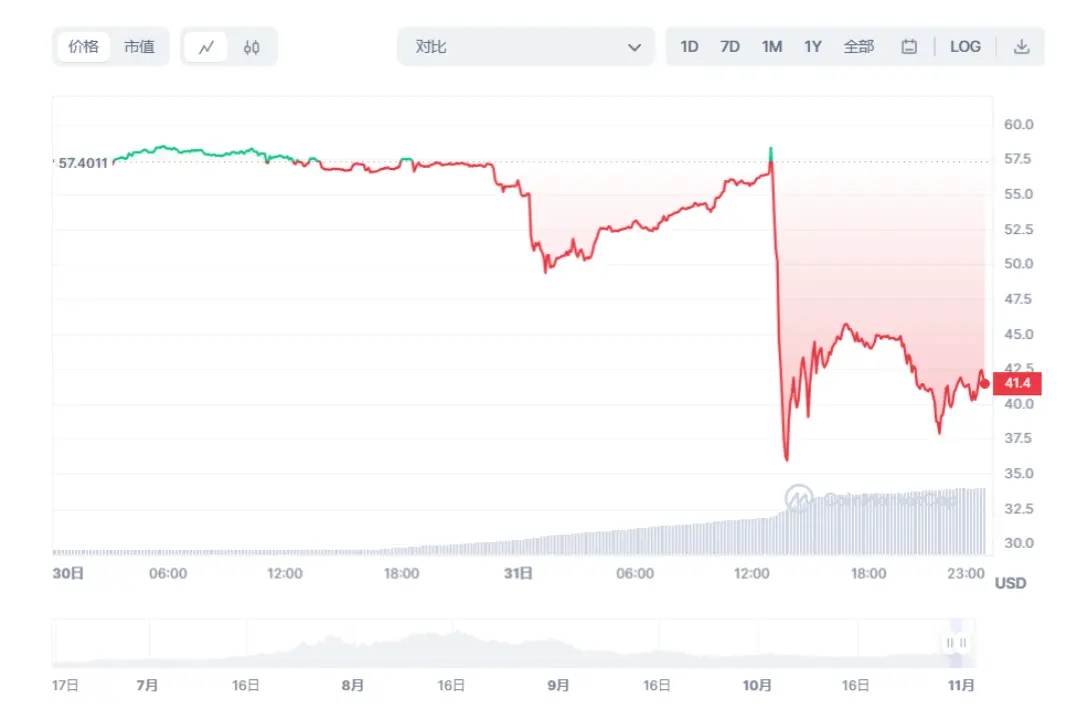Switch to candlestick chart icon
This screenshot has height=720, width=1077.
click(x=252, y=47)
